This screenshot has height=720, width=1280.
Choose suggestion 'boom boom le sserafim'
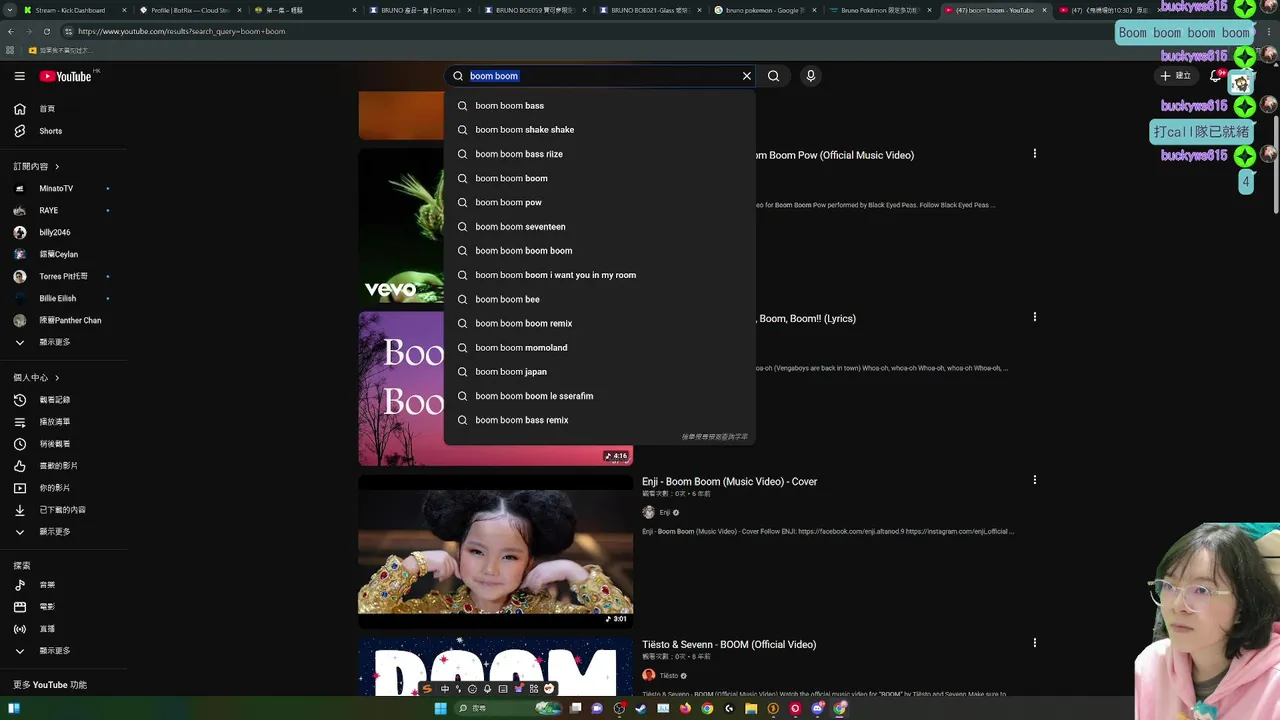click(600, 396)
